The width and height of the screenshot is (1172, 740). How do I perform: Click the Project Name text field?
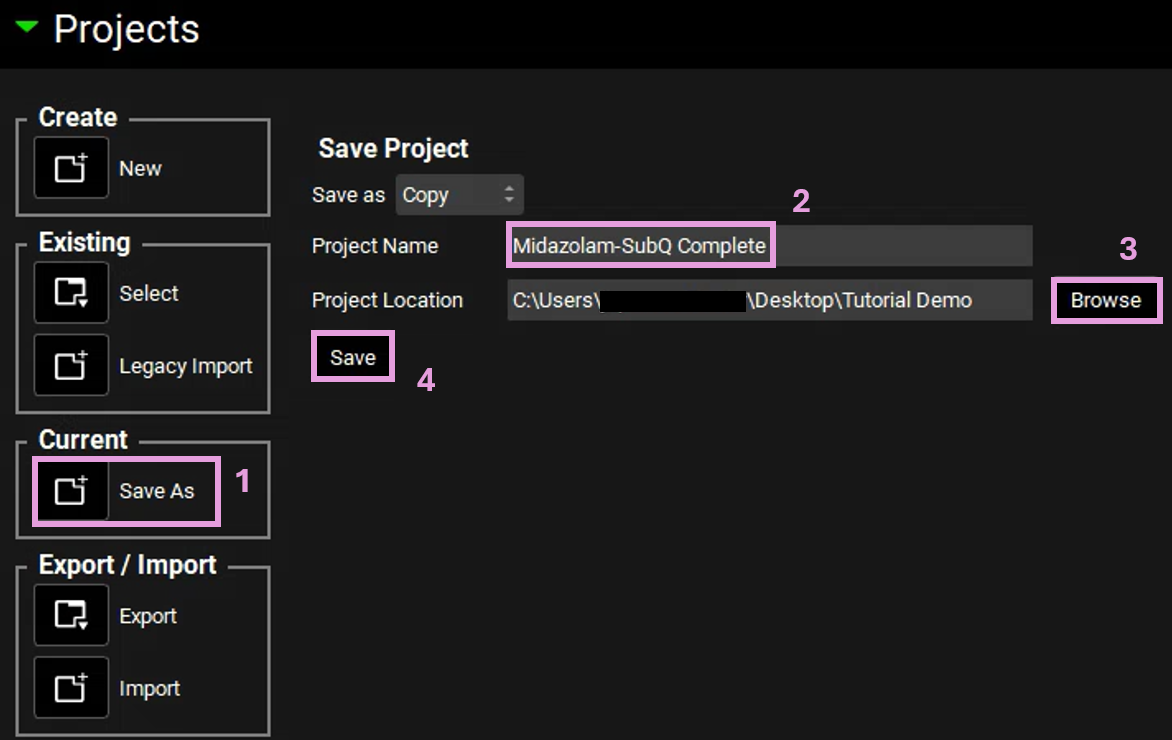tap(768, 246)
